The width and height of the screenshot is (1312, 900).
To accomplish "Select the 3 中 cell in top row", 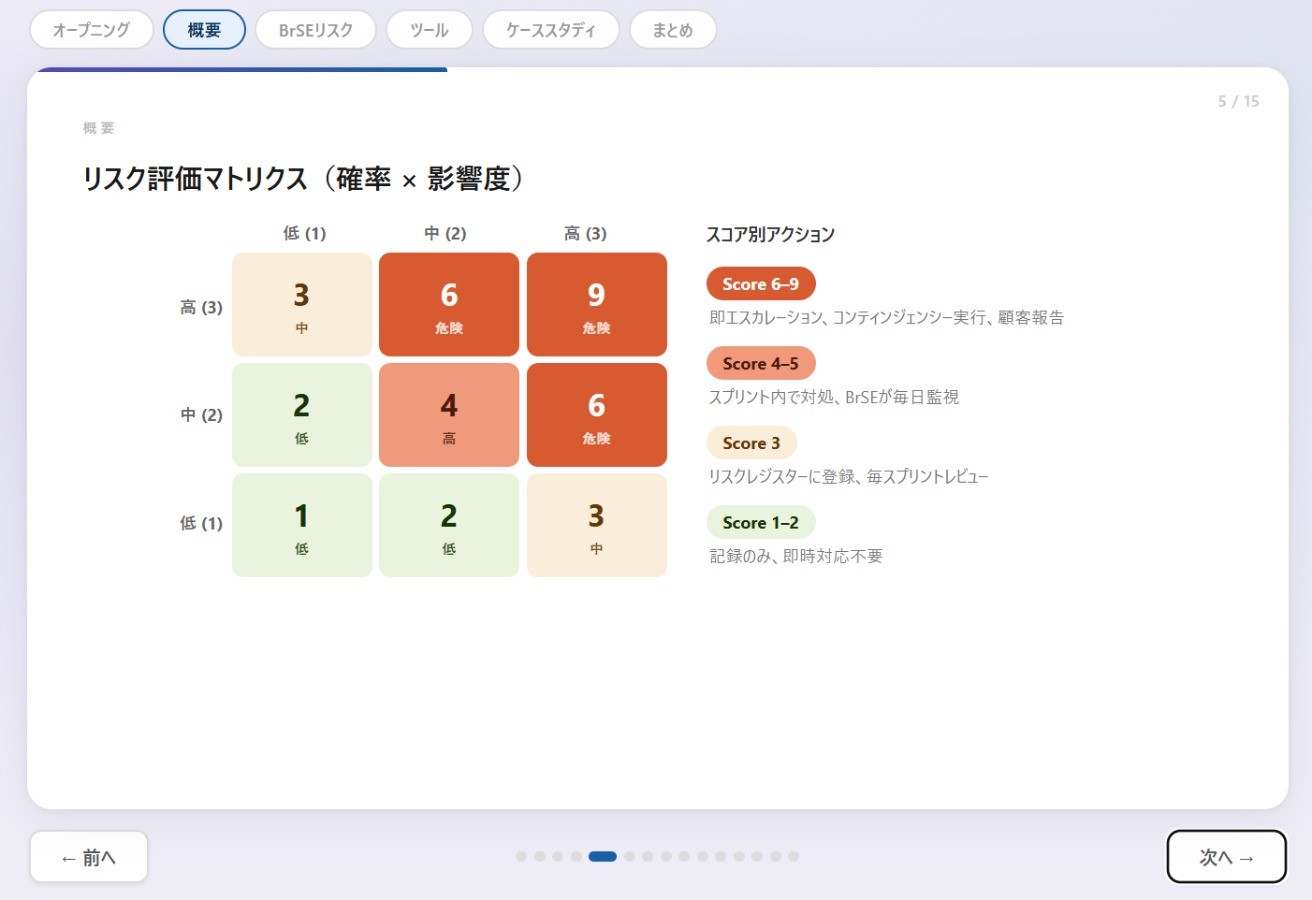I will coord(301,304).
